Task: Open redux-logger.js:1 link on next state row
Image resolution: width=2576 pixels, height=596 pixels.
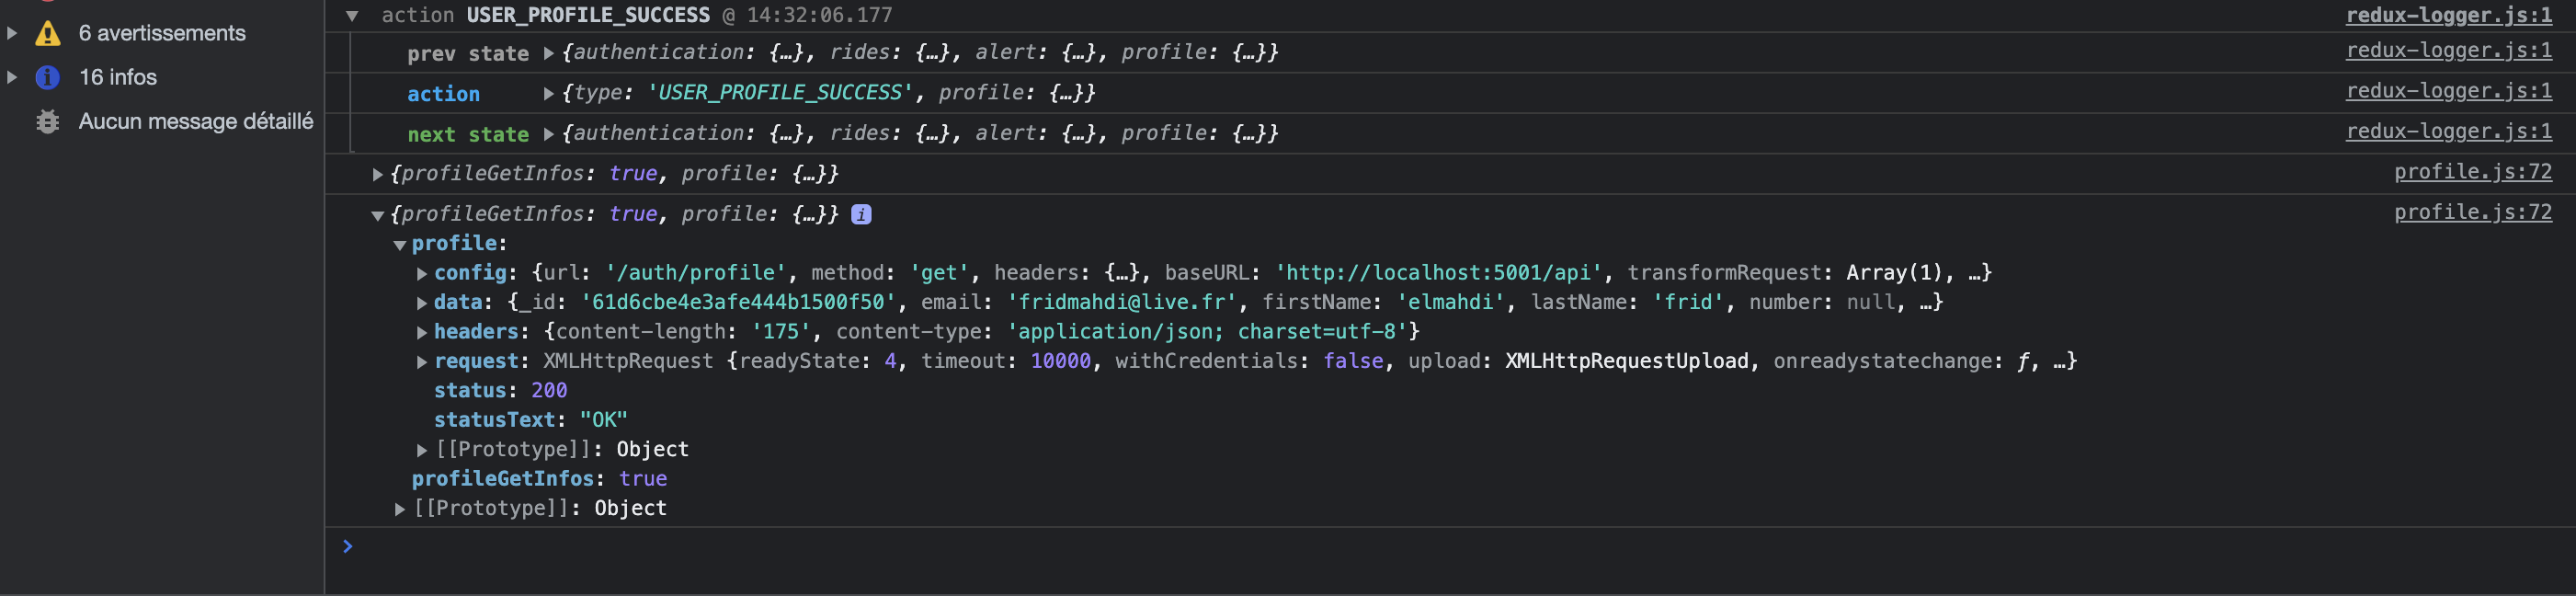Action: 2448,131
